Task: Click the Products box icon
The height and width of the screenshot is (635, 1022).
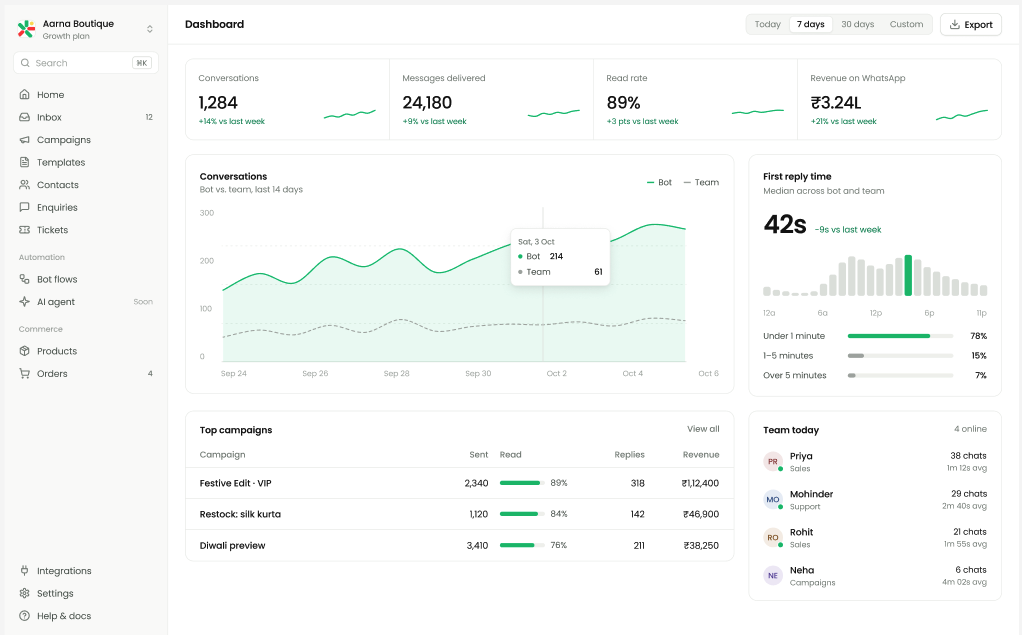Action: pyautogui.click(x=24, y=351)
